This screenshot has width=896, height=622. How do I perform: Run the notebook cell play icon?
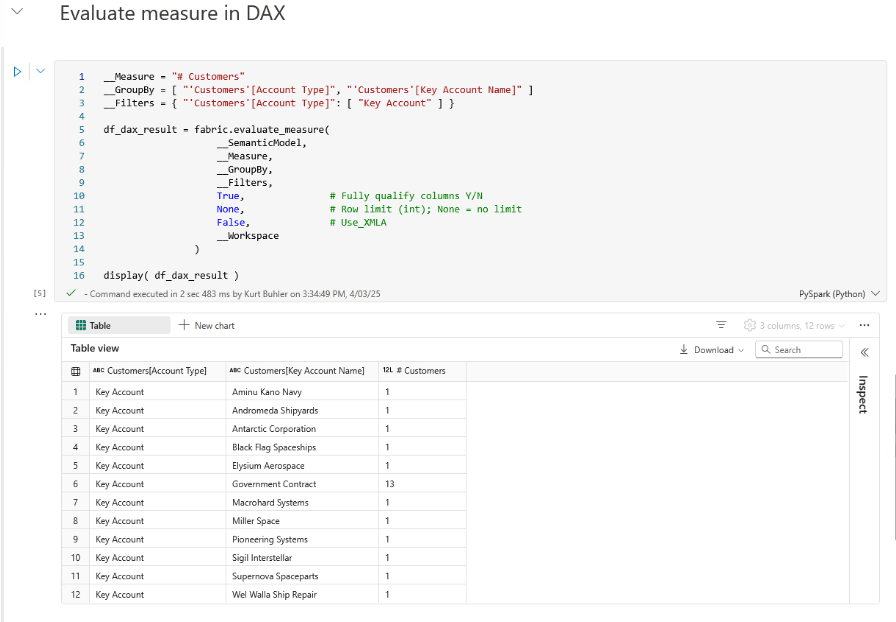(17, 71)
